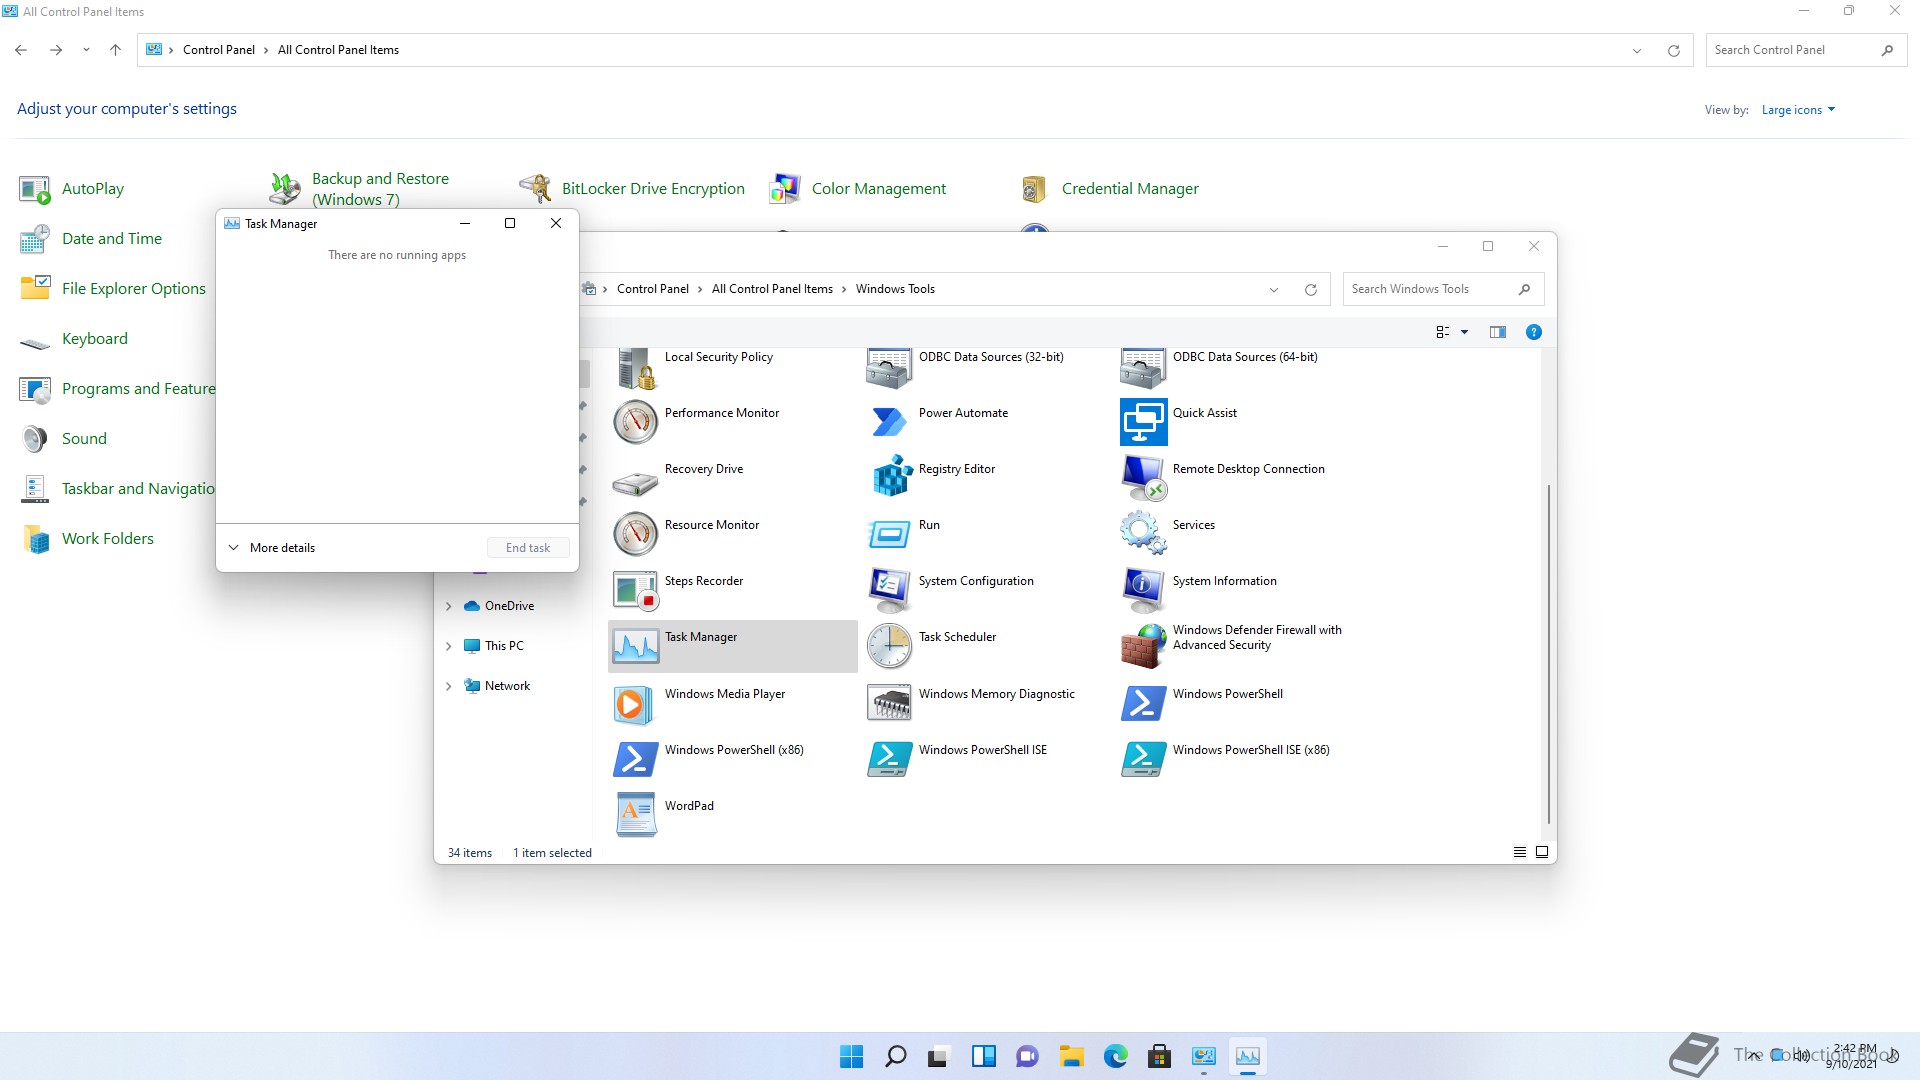This screenshot has height=1080, width=1920.
Task: Open the Windows PowerShell ISE icon
Action: pyautogui.click(x=889, y=759)
